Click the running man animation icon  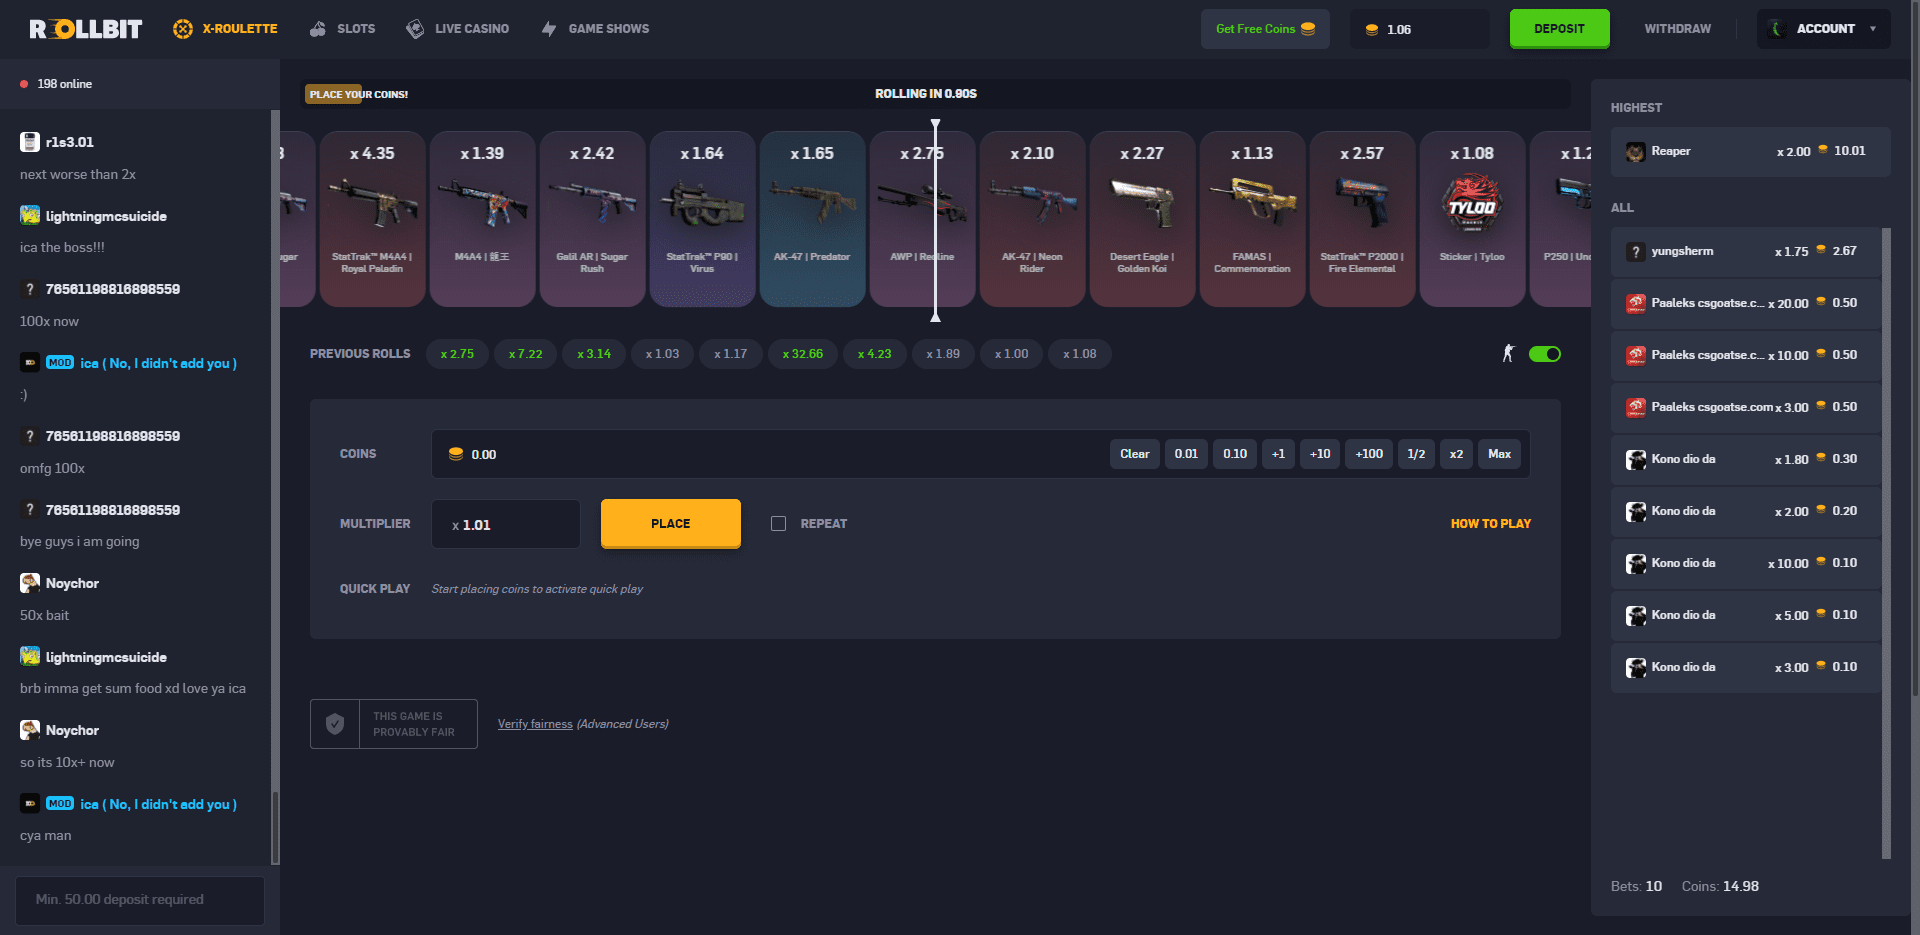coord(1508,353)
